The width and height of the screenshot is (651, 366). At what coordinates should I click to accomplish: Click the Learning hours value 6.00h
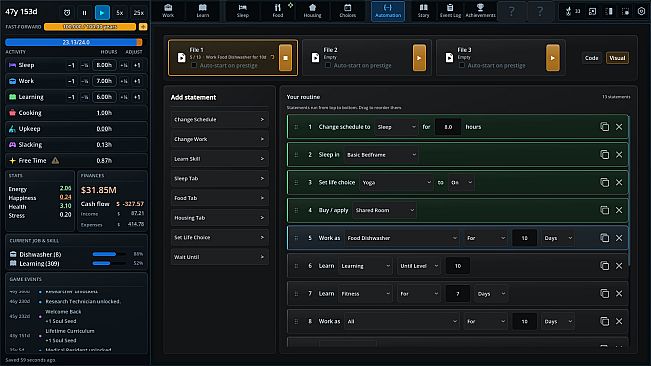pyautogui.click(x=104, y=97)
